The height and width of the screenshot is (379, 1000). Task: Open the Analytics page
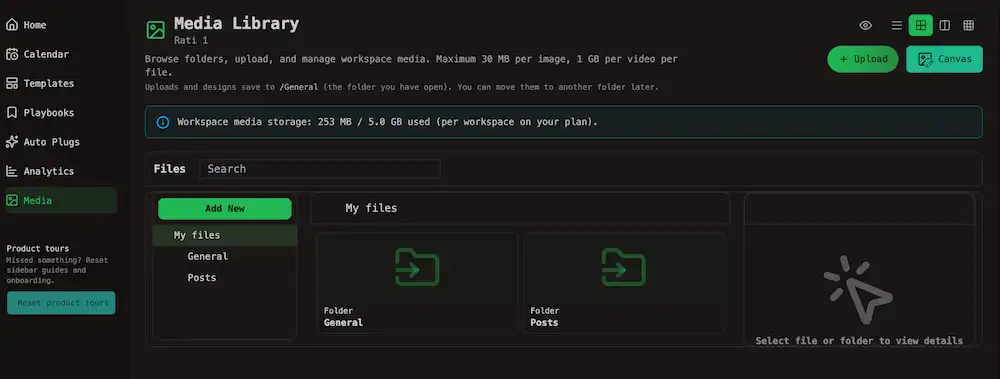click(61, 171)
